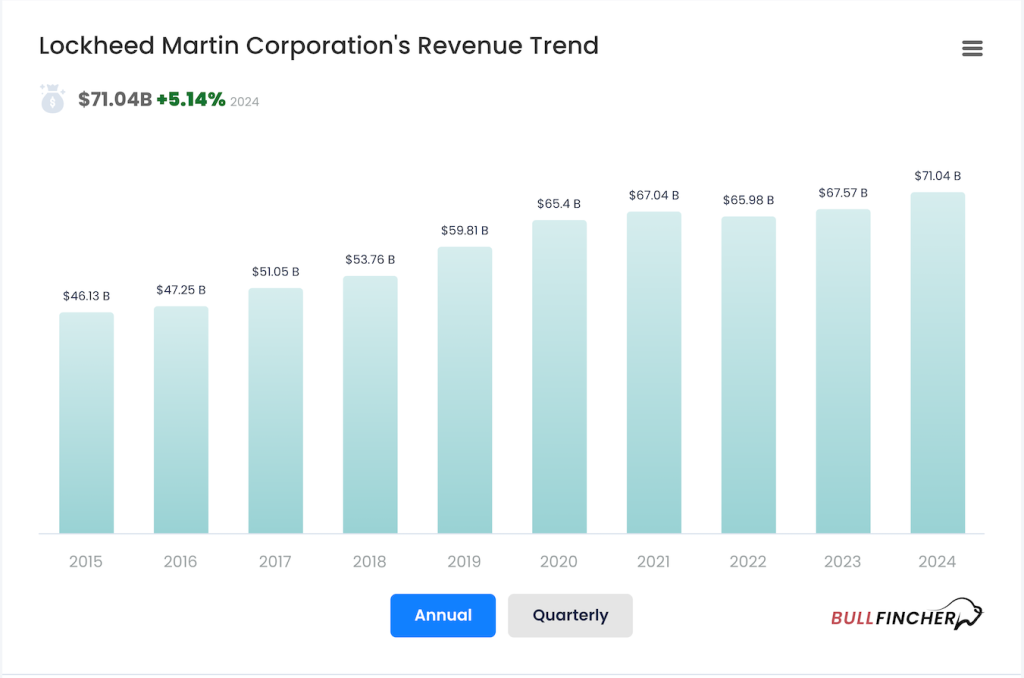Click the $67.57 B bar label
1024x678 pixels.
tap(843, 193)
